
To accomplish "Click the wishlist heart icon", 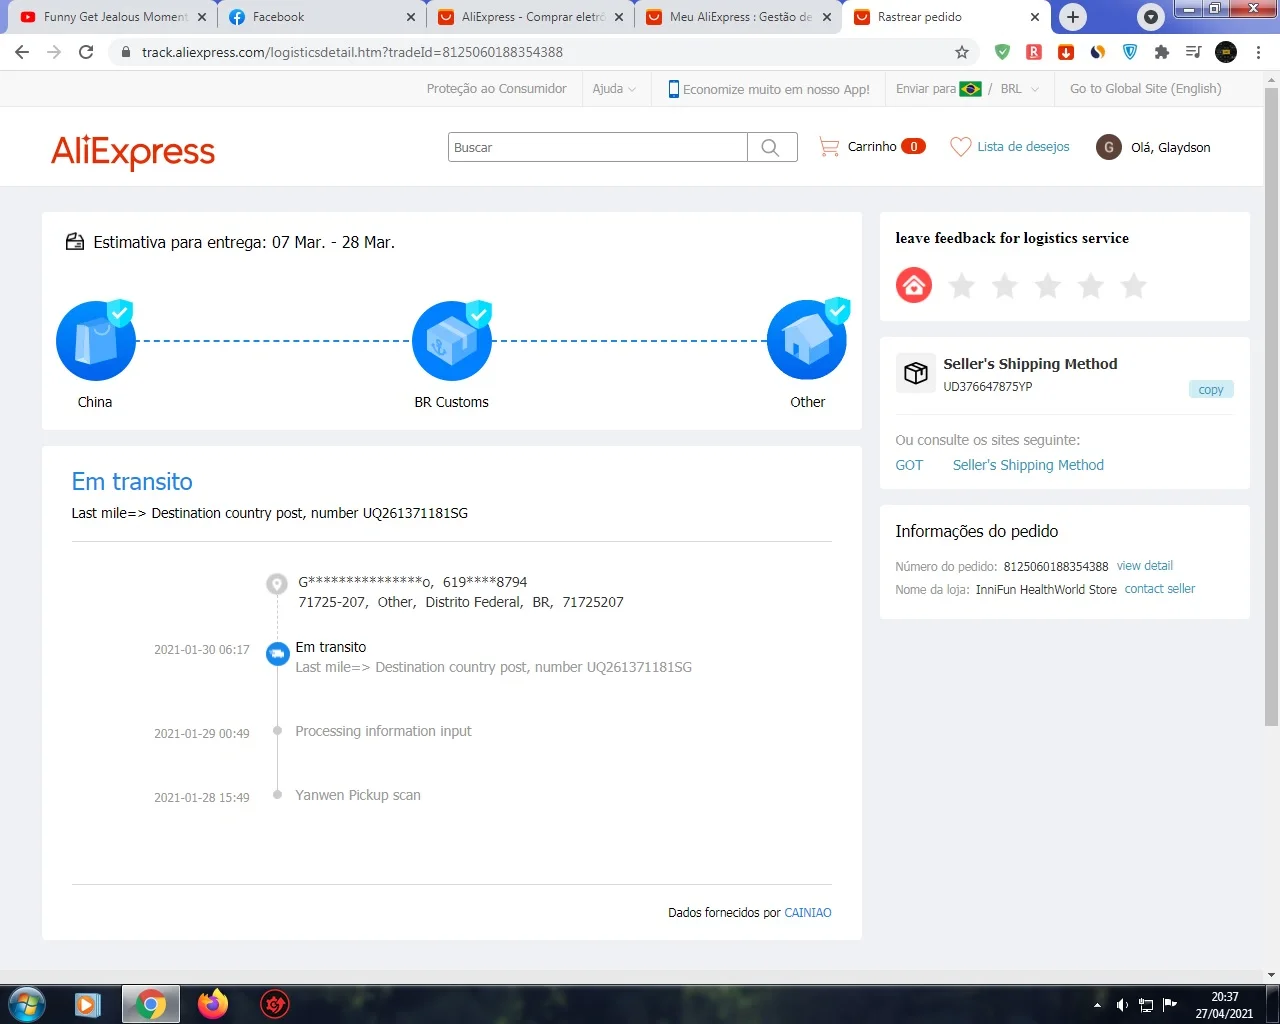I will point(960,147).
